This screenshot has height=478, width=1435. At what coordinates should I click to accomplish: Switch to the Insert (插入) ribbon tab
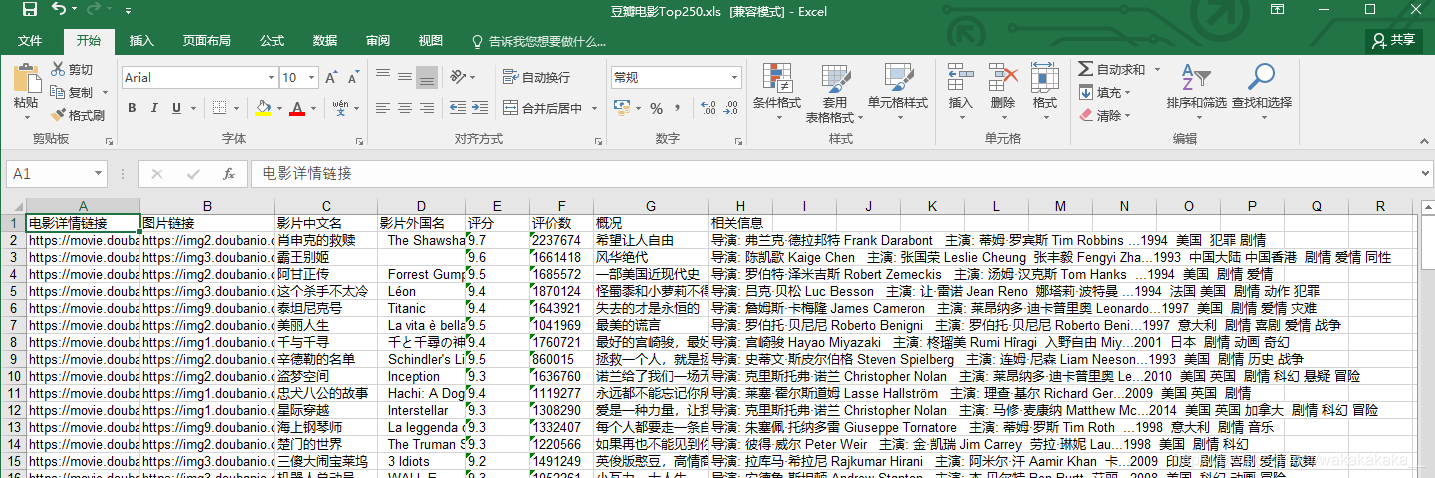(x=142, y=41)
